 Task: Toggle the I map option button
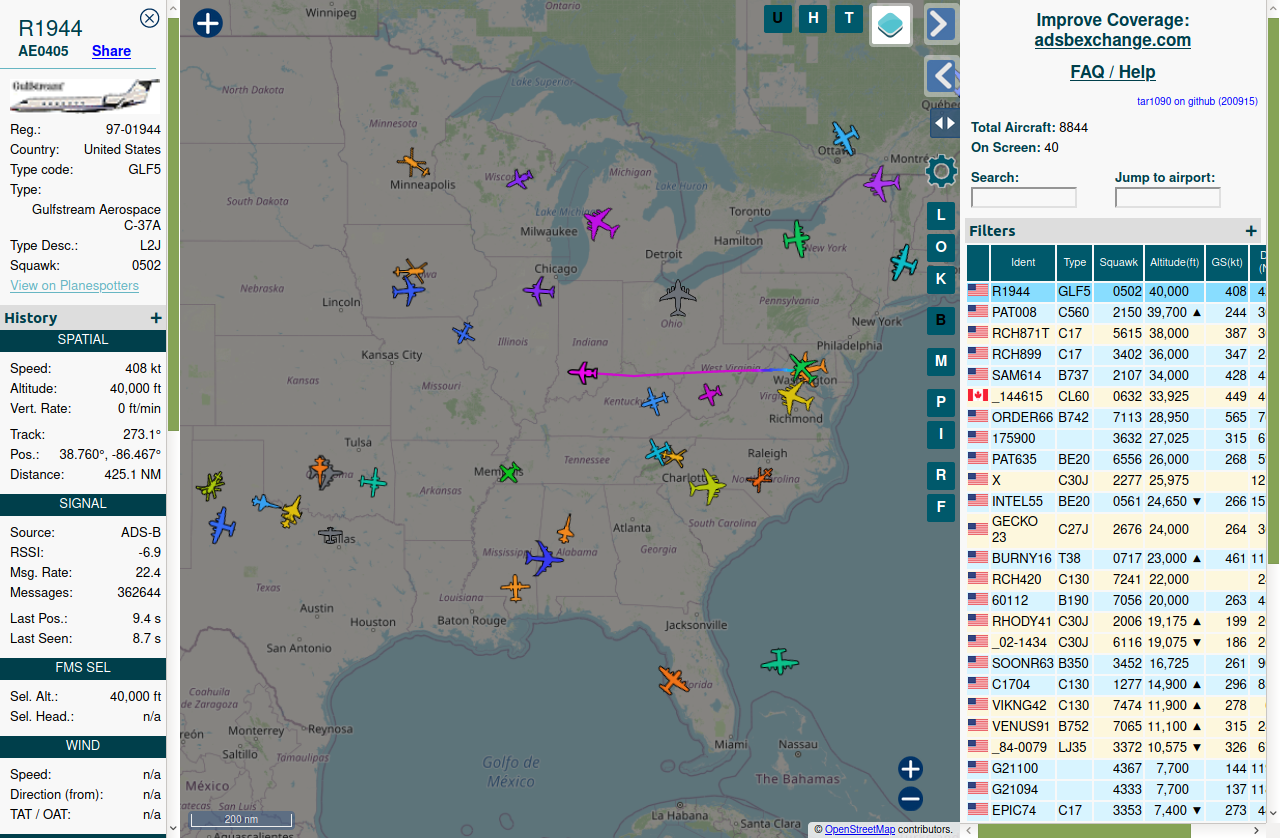[x=940, y=434]
